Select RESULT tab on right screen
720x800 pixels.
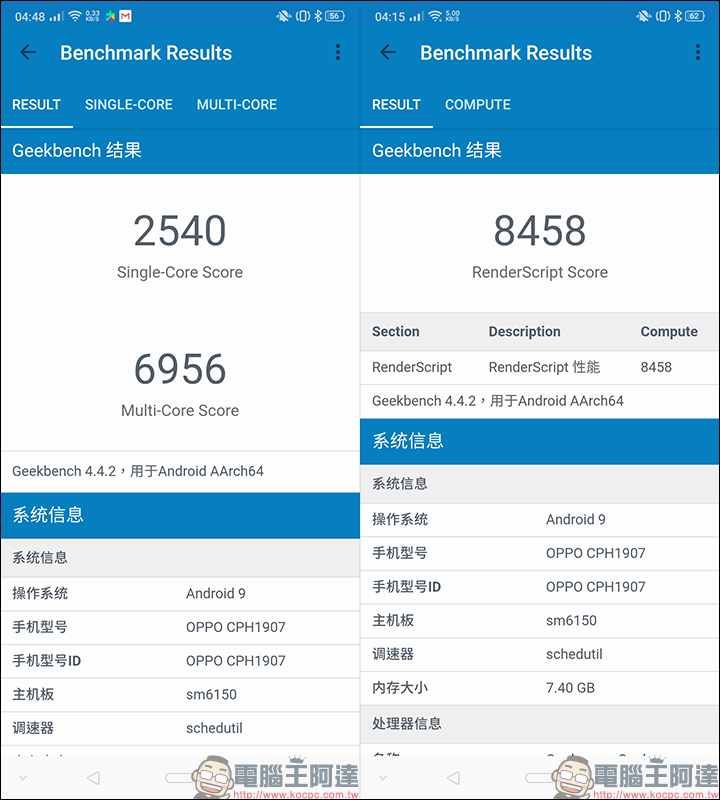[396, 105]
